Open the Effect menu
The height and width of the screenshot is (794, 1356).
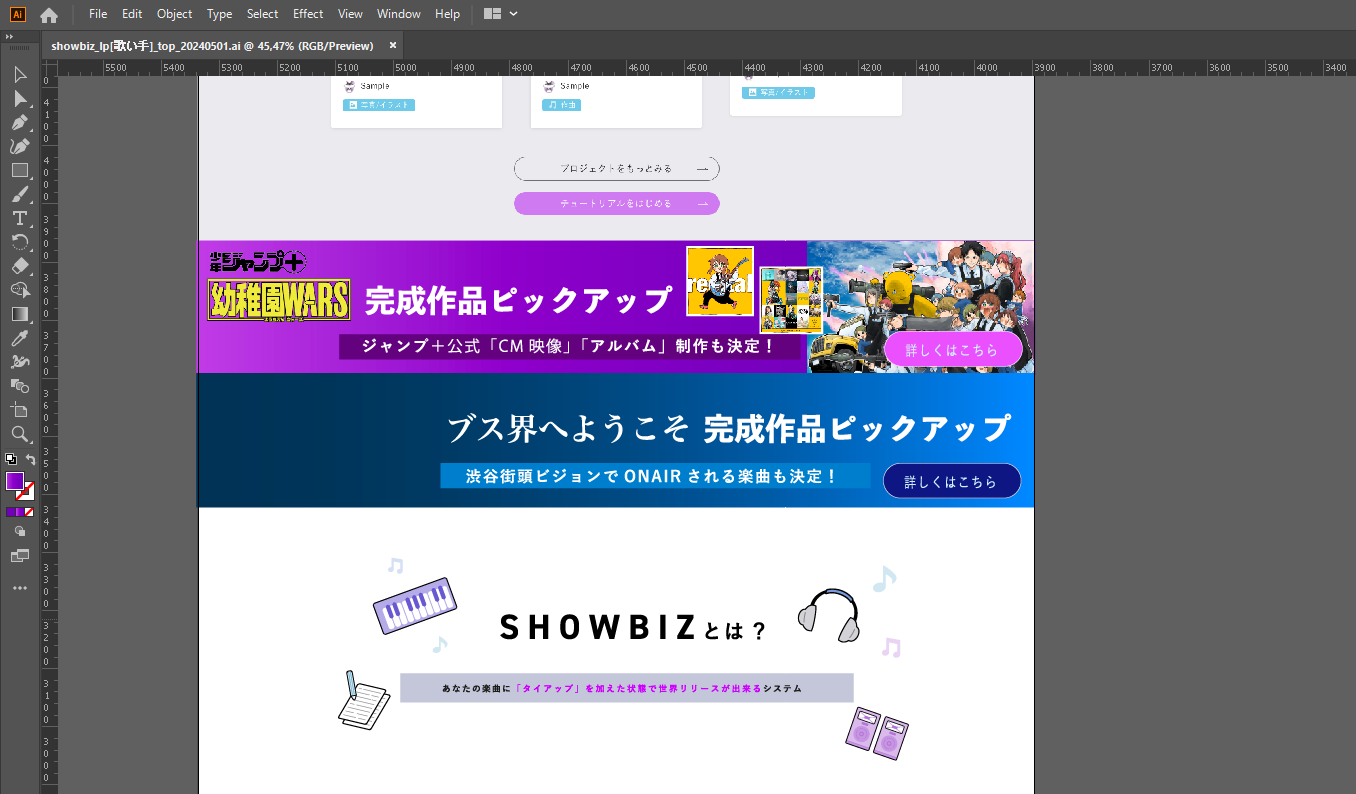(308, 14)
